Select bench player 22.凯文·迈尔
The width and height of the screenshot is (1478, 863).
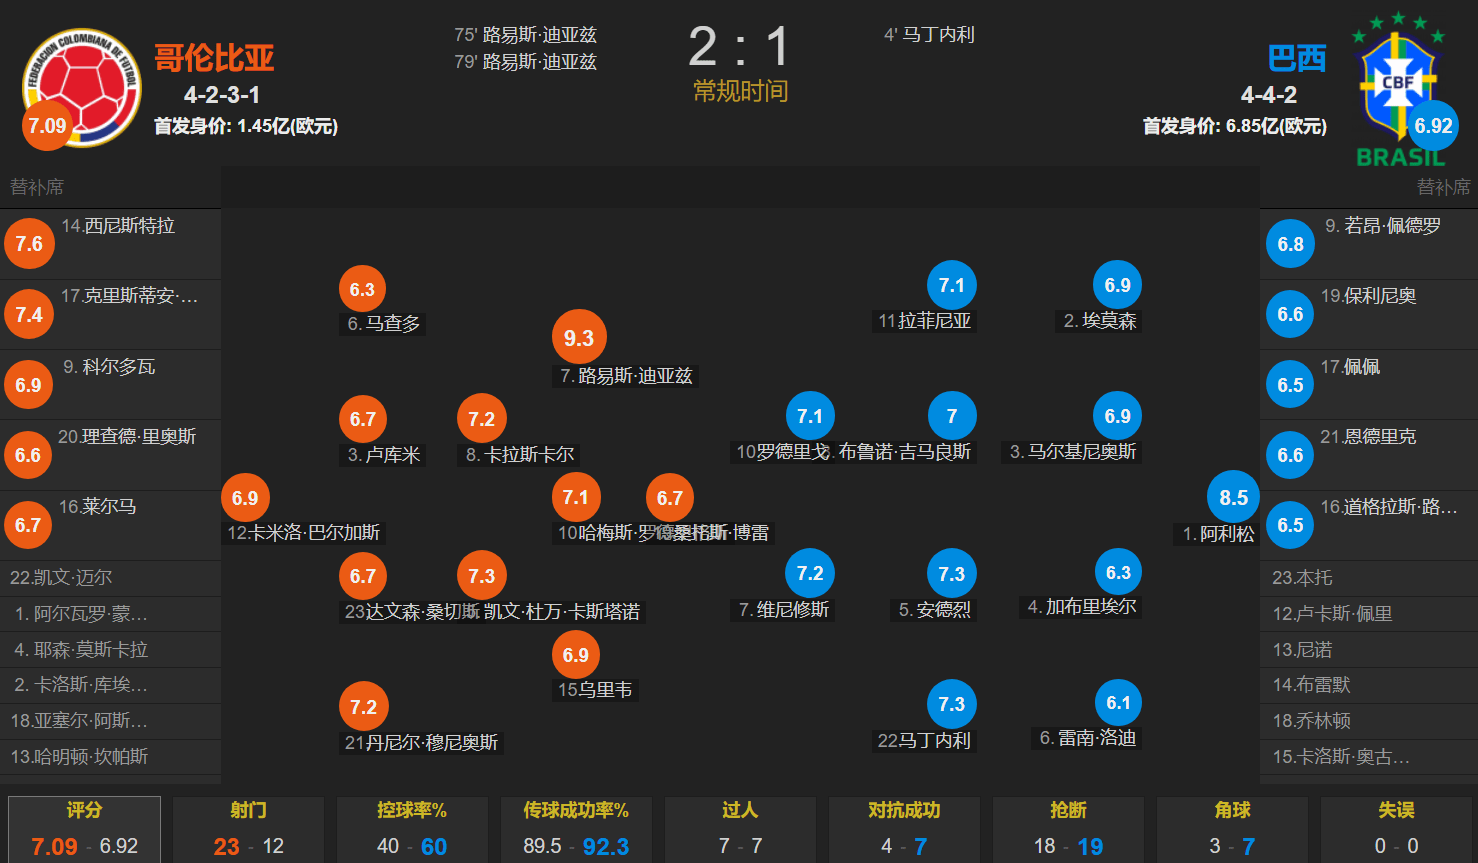(x=110, y=578)
